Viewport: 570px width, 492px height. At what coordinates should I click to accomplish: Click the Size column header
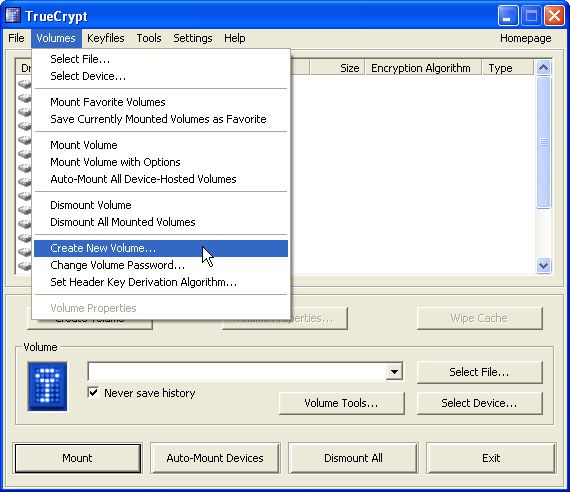[337, 68]
